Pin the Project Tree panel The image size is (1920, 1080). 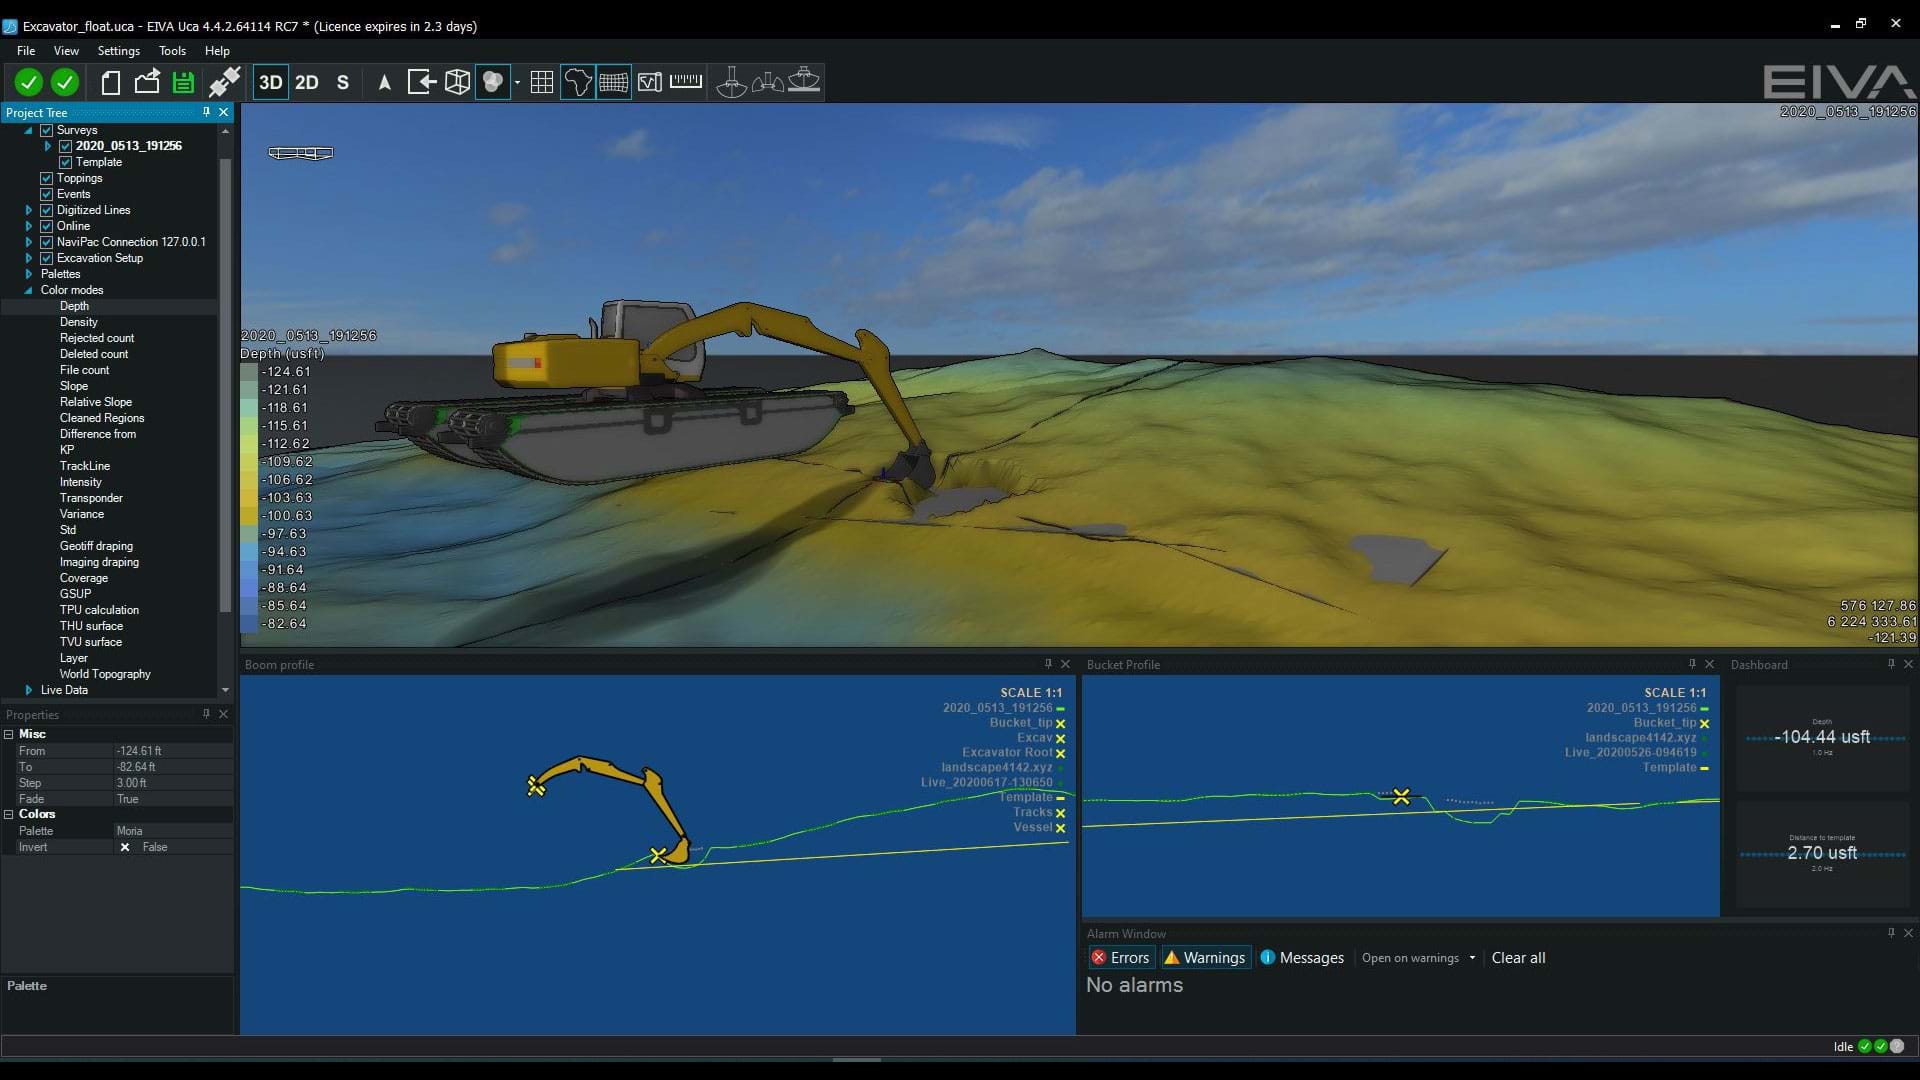click(x=206, y=112)
